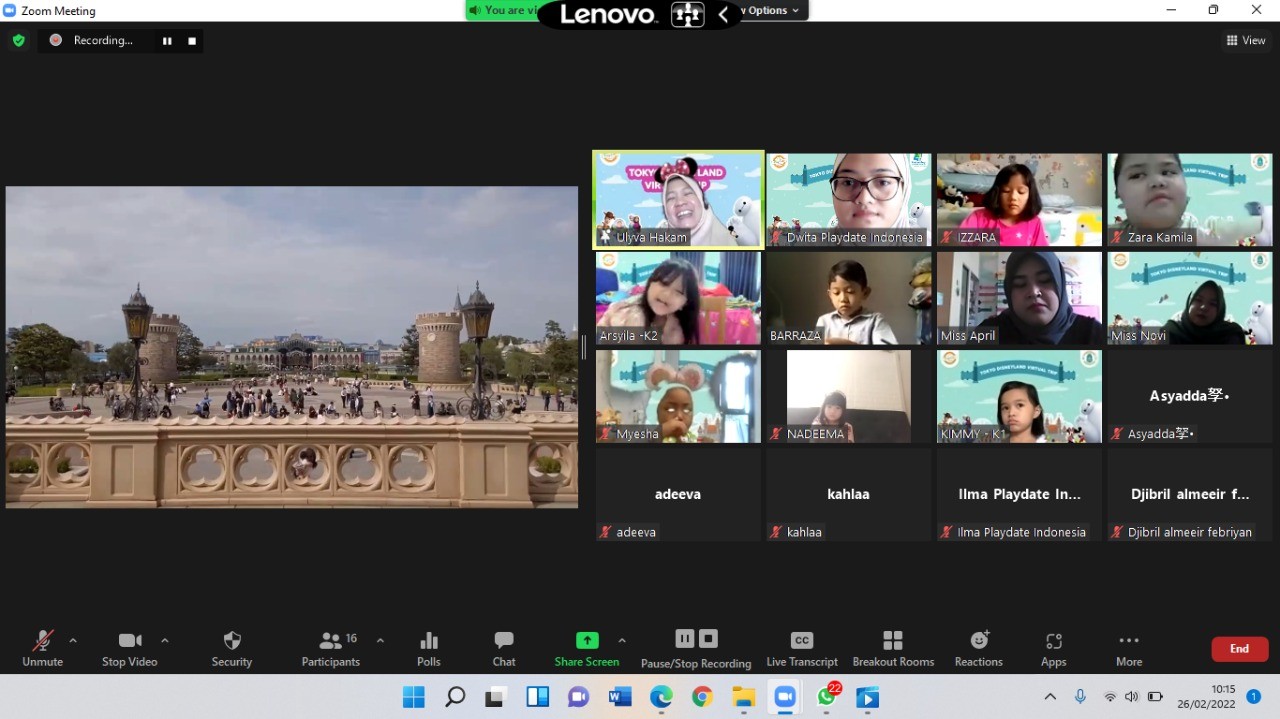Open Microsoft Word from taskbar
1280x719 pixels.
click(620, 697)
